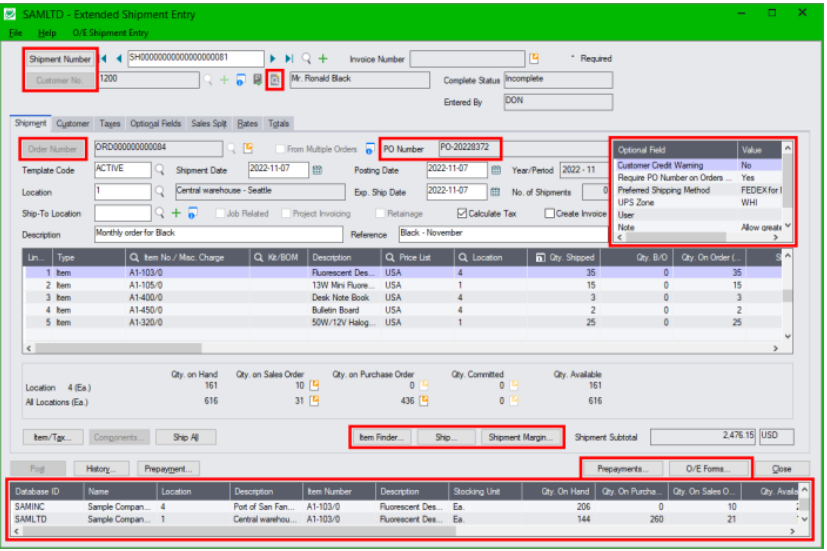The width and height of the screenshot is (827, 551).
Task: Go to last shipment record arrow
Action: point(289,59)
